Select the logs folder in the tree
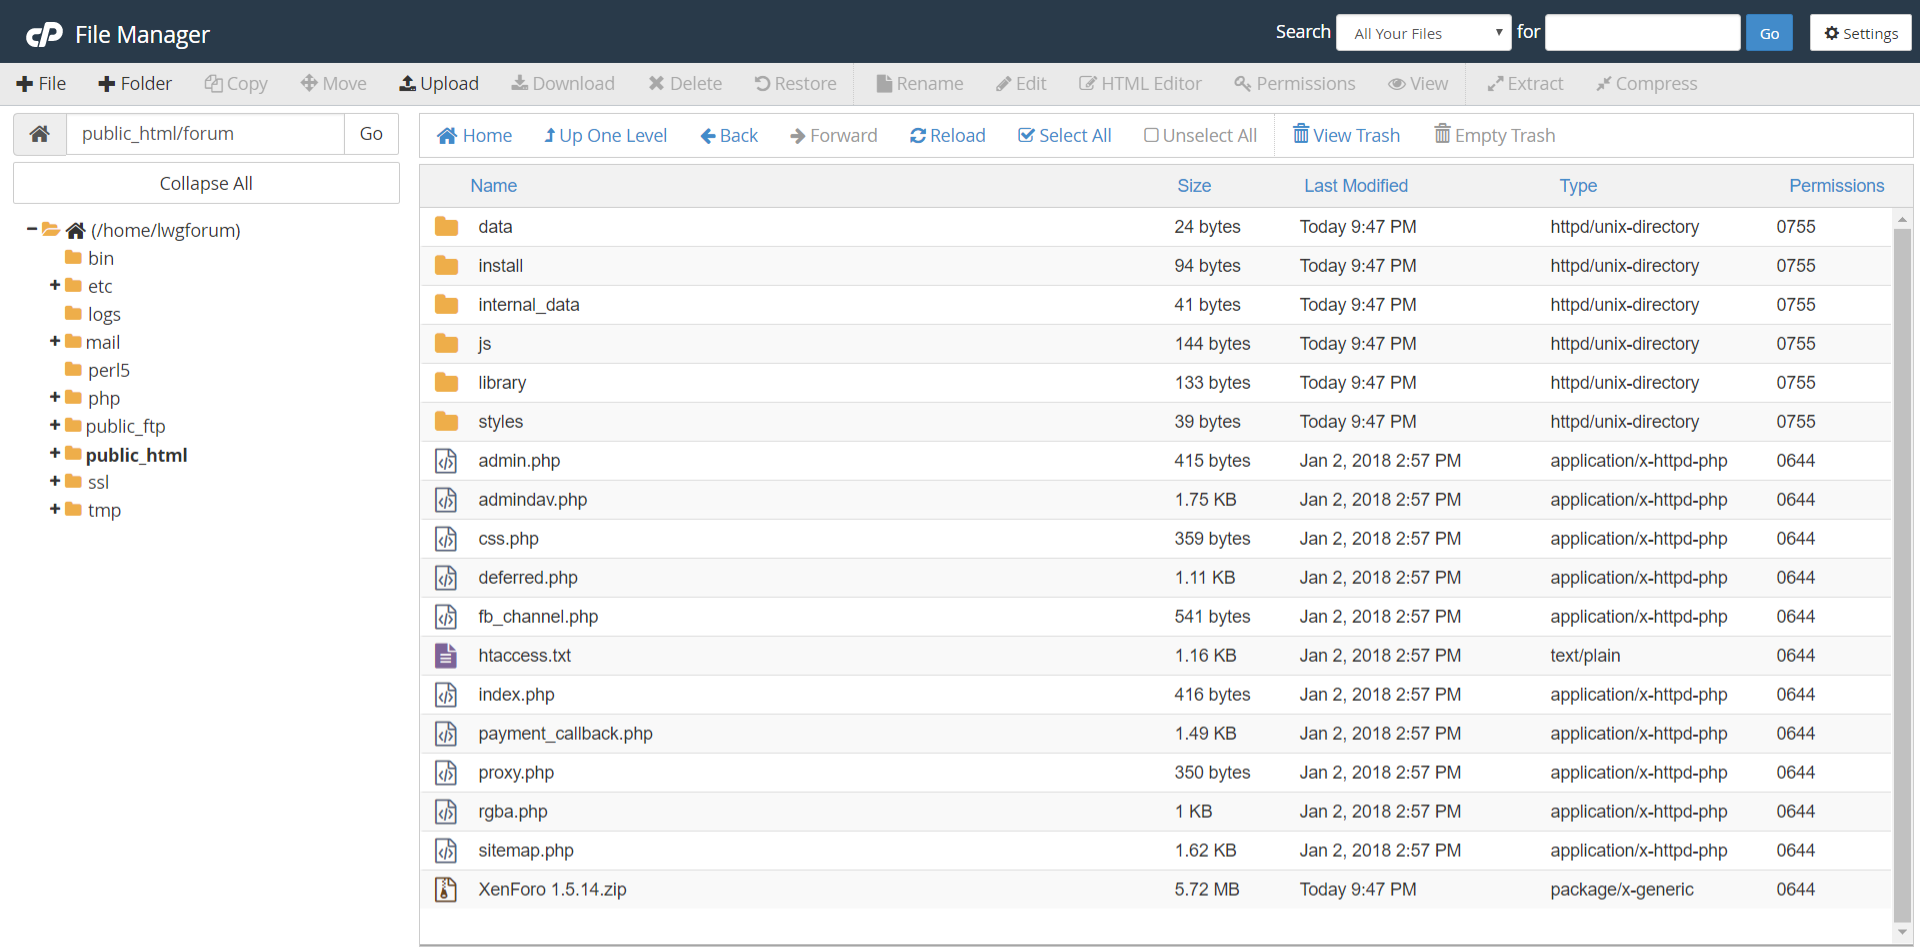The image size is (1920, 947). pyautogui.click(x=93, y=314)
